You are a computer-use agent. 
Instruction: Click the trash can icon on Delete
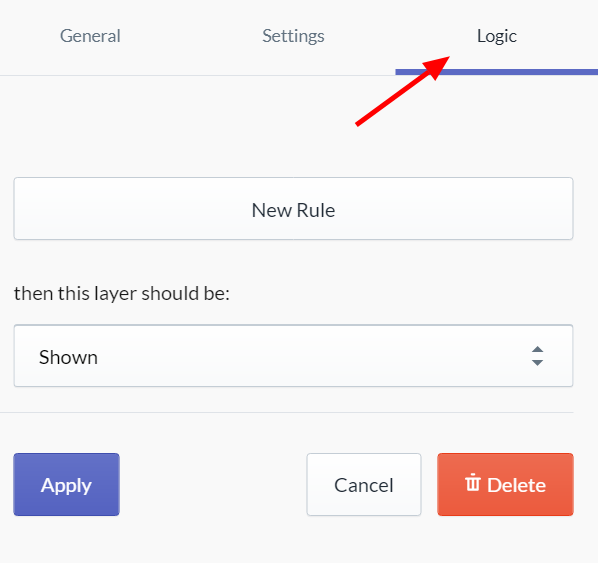click(x=473, y=483)
